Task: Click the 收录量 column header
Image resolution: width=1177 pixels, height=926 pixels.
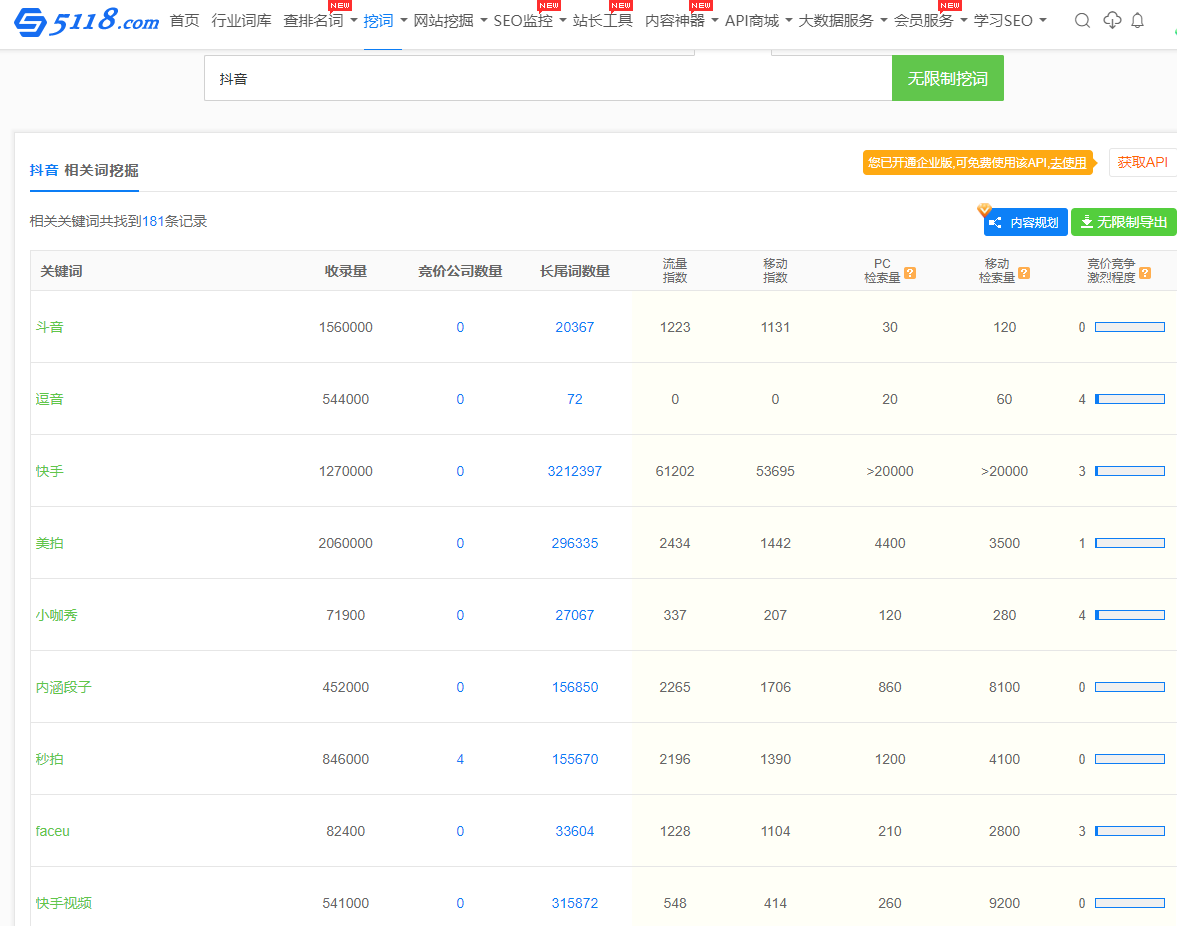Action: click(x=345, y=271)
